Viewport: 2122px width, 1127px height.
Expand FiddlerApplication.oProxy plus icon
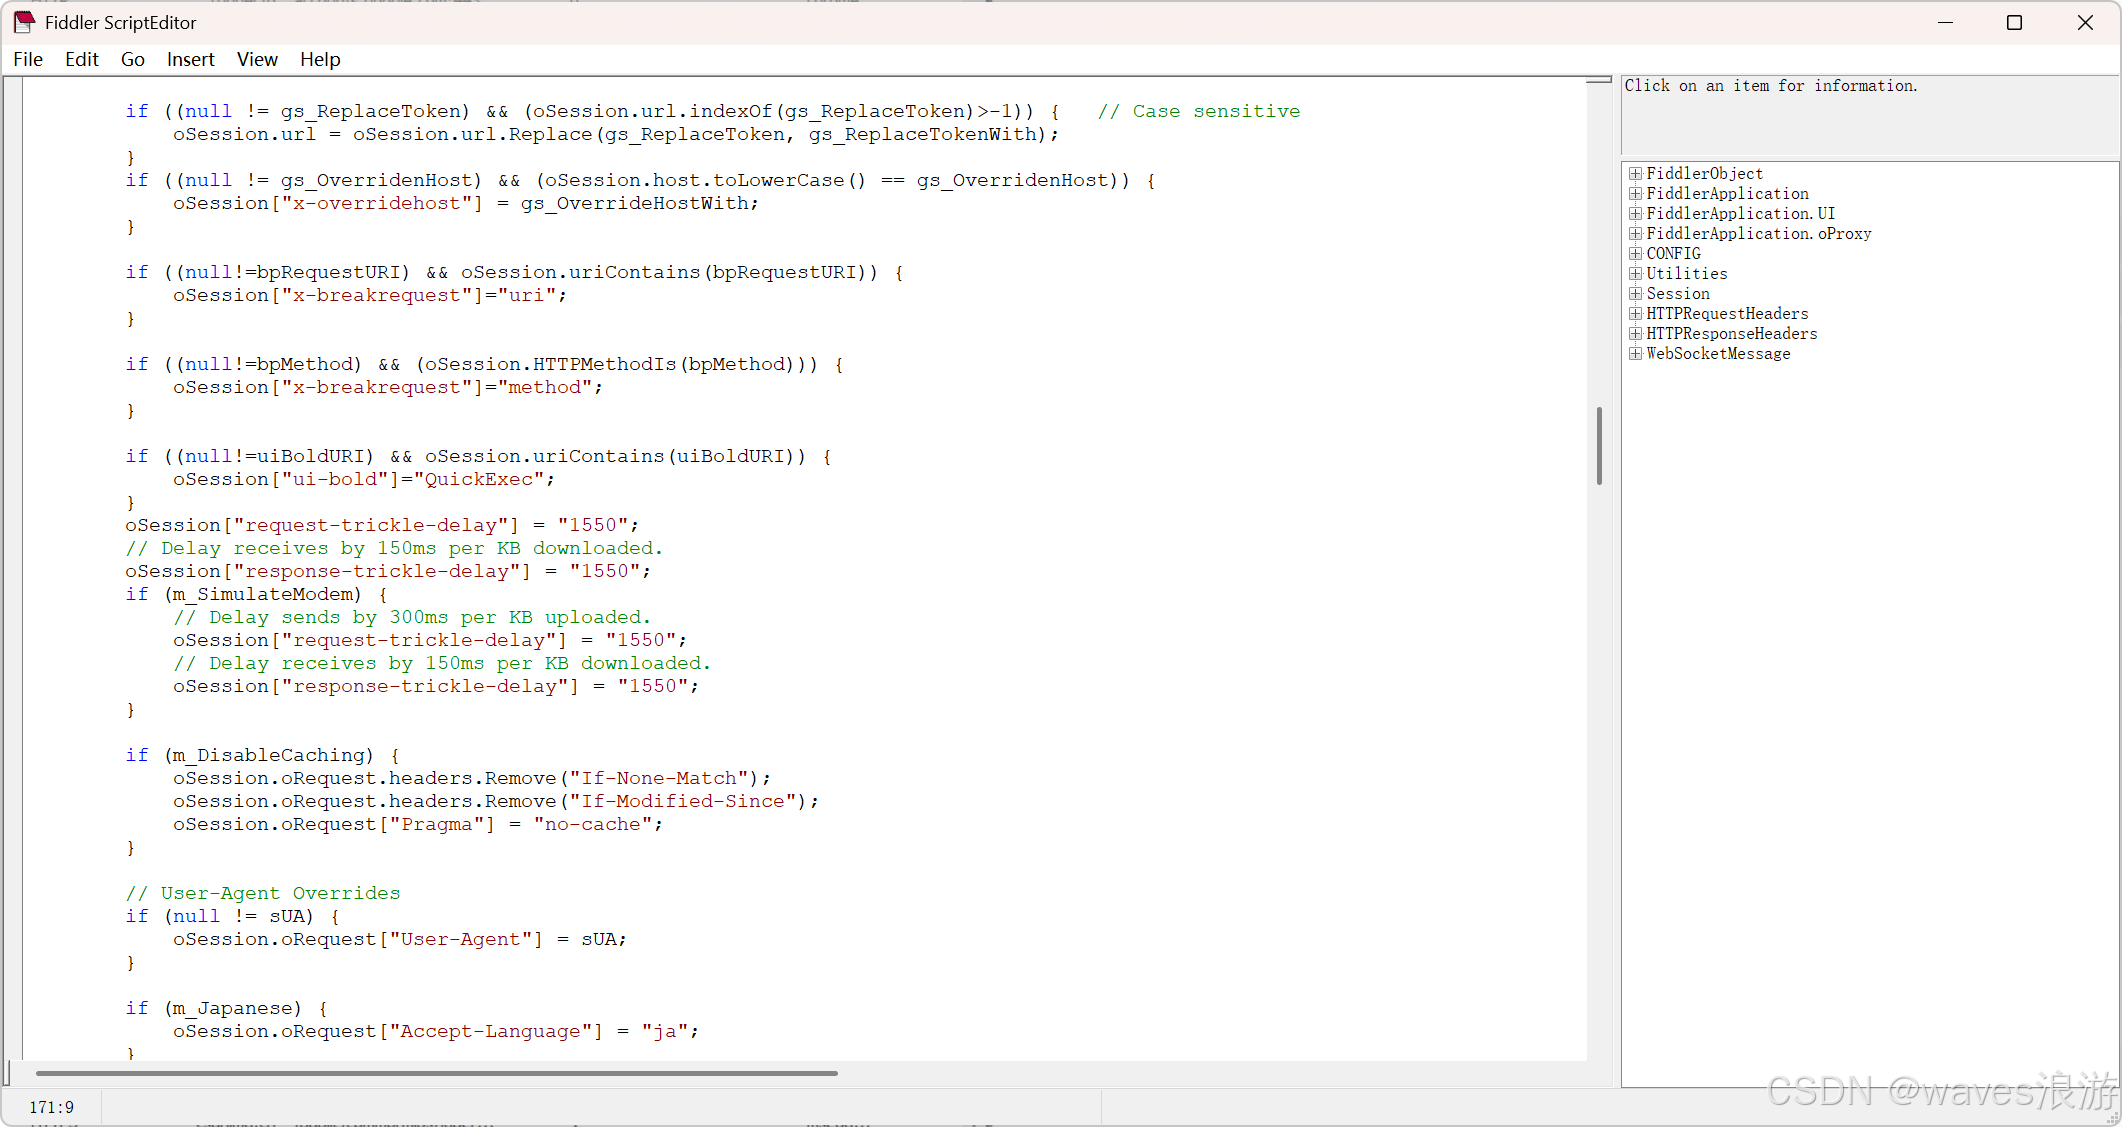(1635, 234)
